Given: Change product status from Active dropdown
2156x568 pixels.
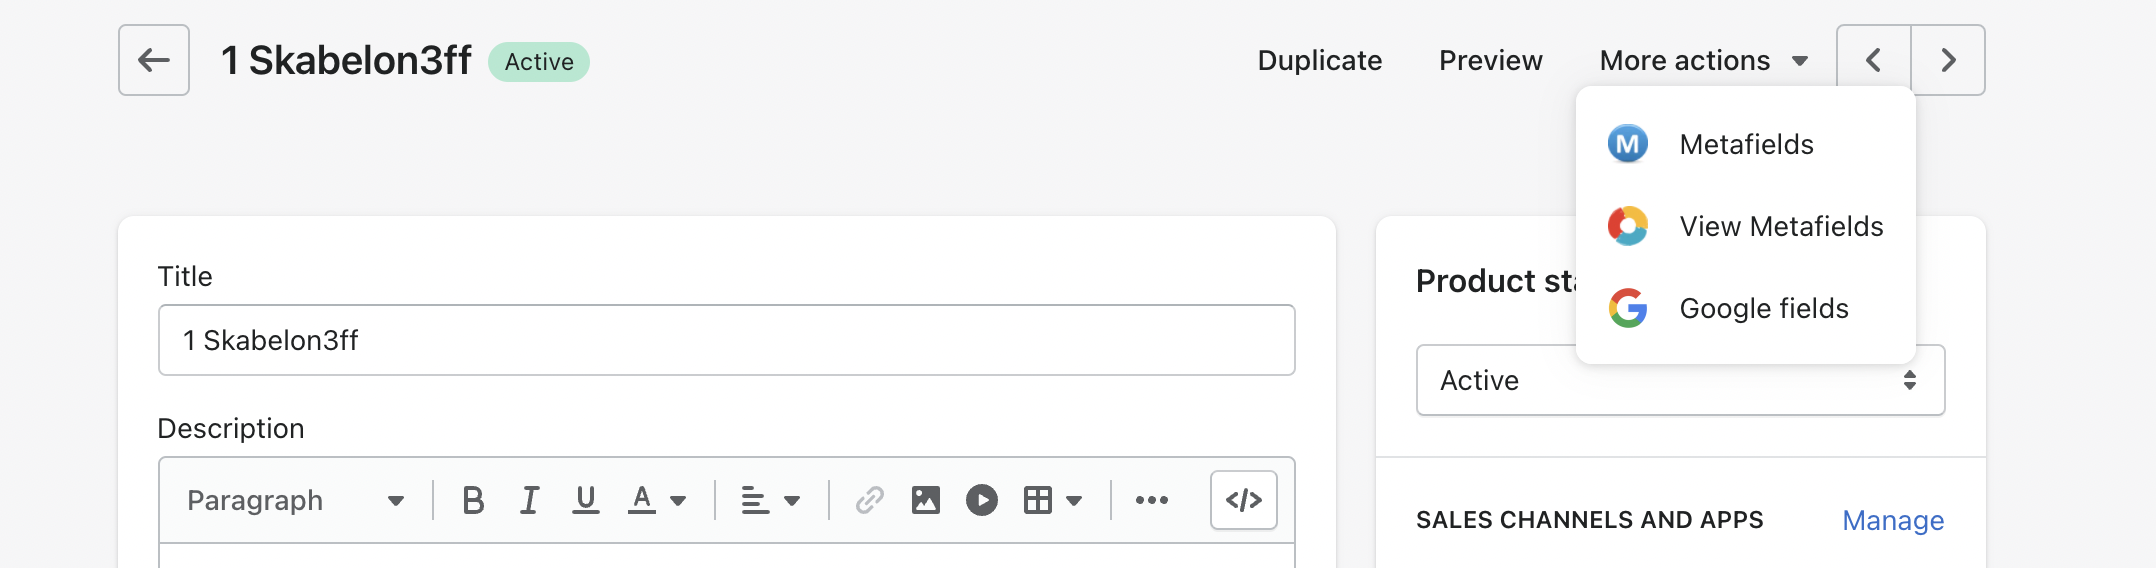Looking at the screenshot, I should point(1681,380).
